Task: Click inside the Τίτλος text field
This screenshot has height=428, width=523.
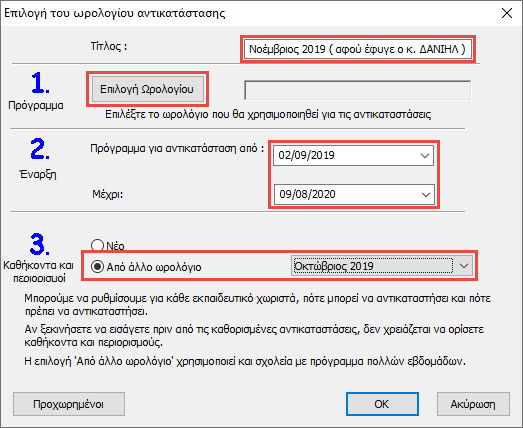Action: (357, 49)
